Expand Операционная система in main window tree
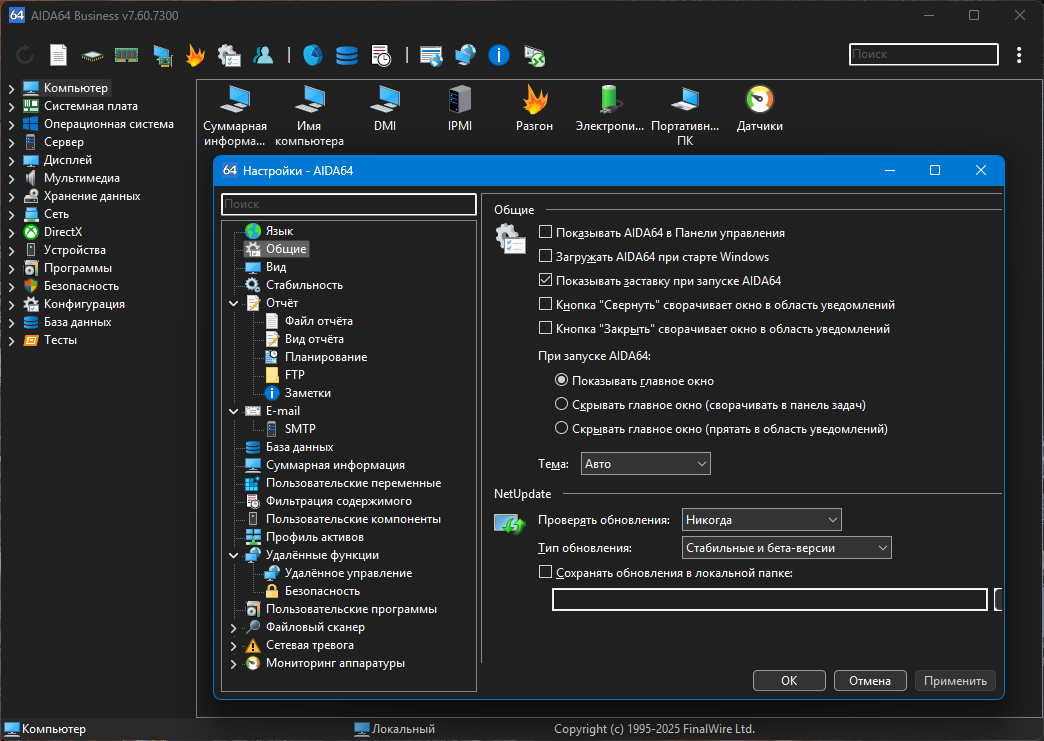Image resolution: width=1044 pixels, height=741 pixels. (11, 124)
